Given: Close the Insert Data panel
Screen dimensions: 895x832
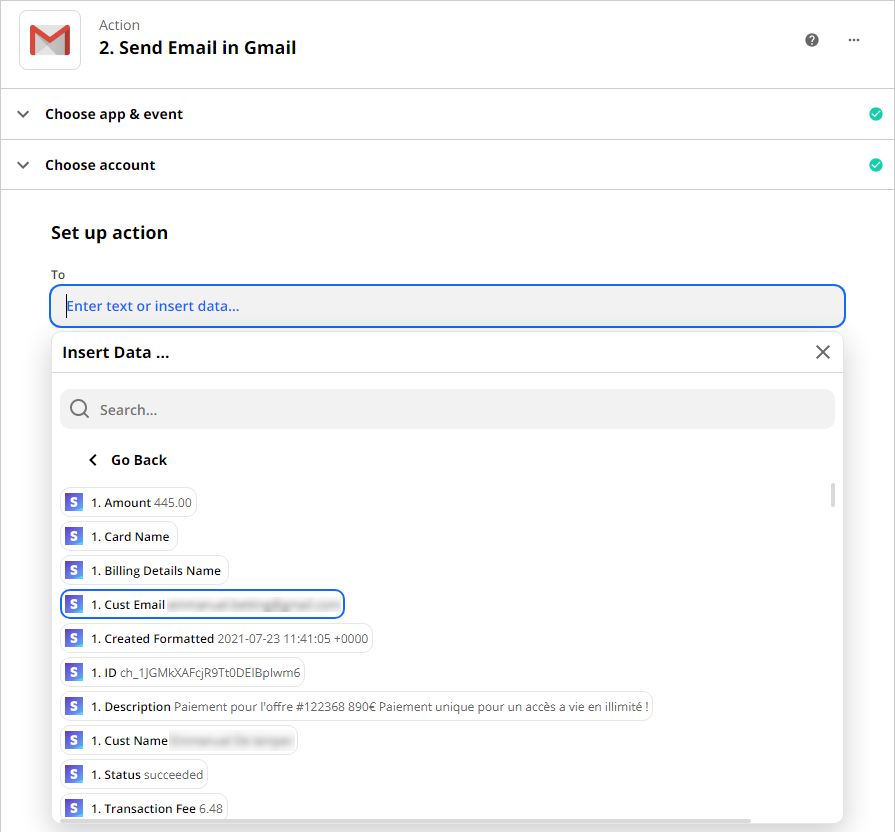Looking at the screenshot, I should 822,352.
